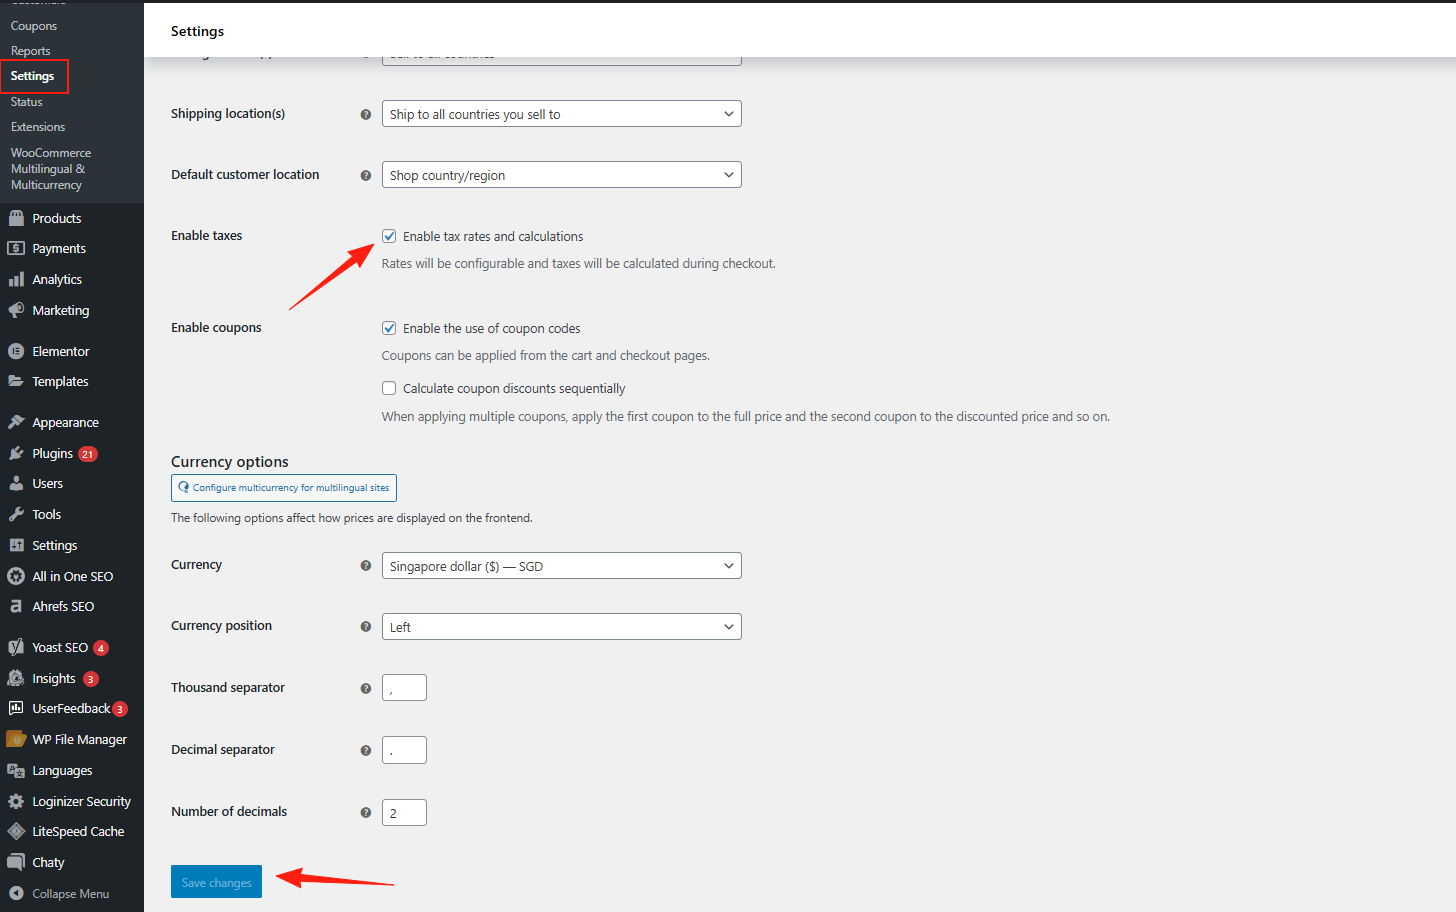Click the LiteSpeed Cache icon
1456x912 pixels.
click(16, 831)
